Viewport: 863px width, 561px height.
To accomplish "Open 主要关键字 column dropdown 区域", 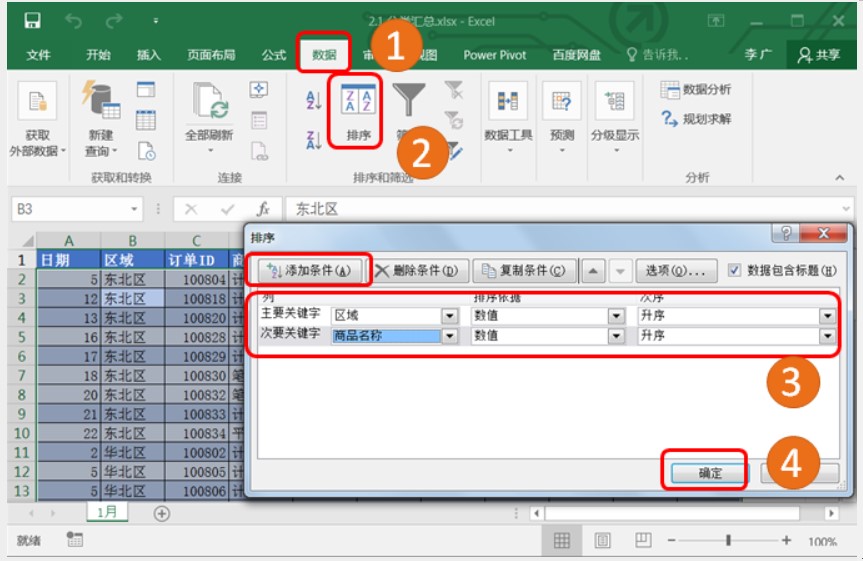I will point(450,316).
